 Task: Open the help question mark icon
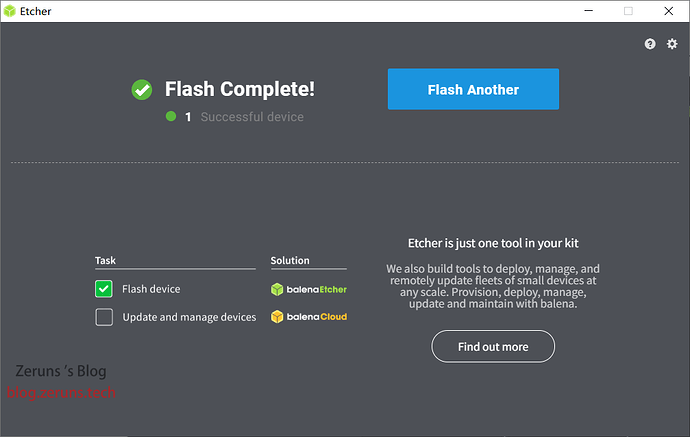pos(650,44)
